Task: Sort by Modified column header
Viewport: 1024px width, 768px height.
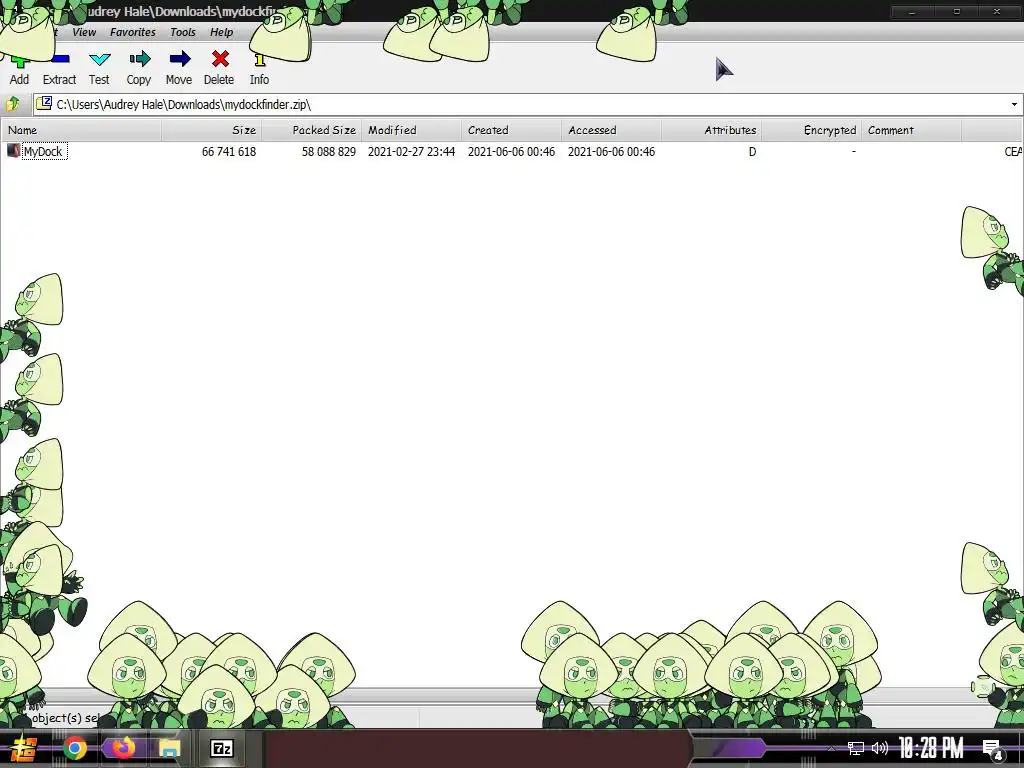Action: (x=411, y=130)
